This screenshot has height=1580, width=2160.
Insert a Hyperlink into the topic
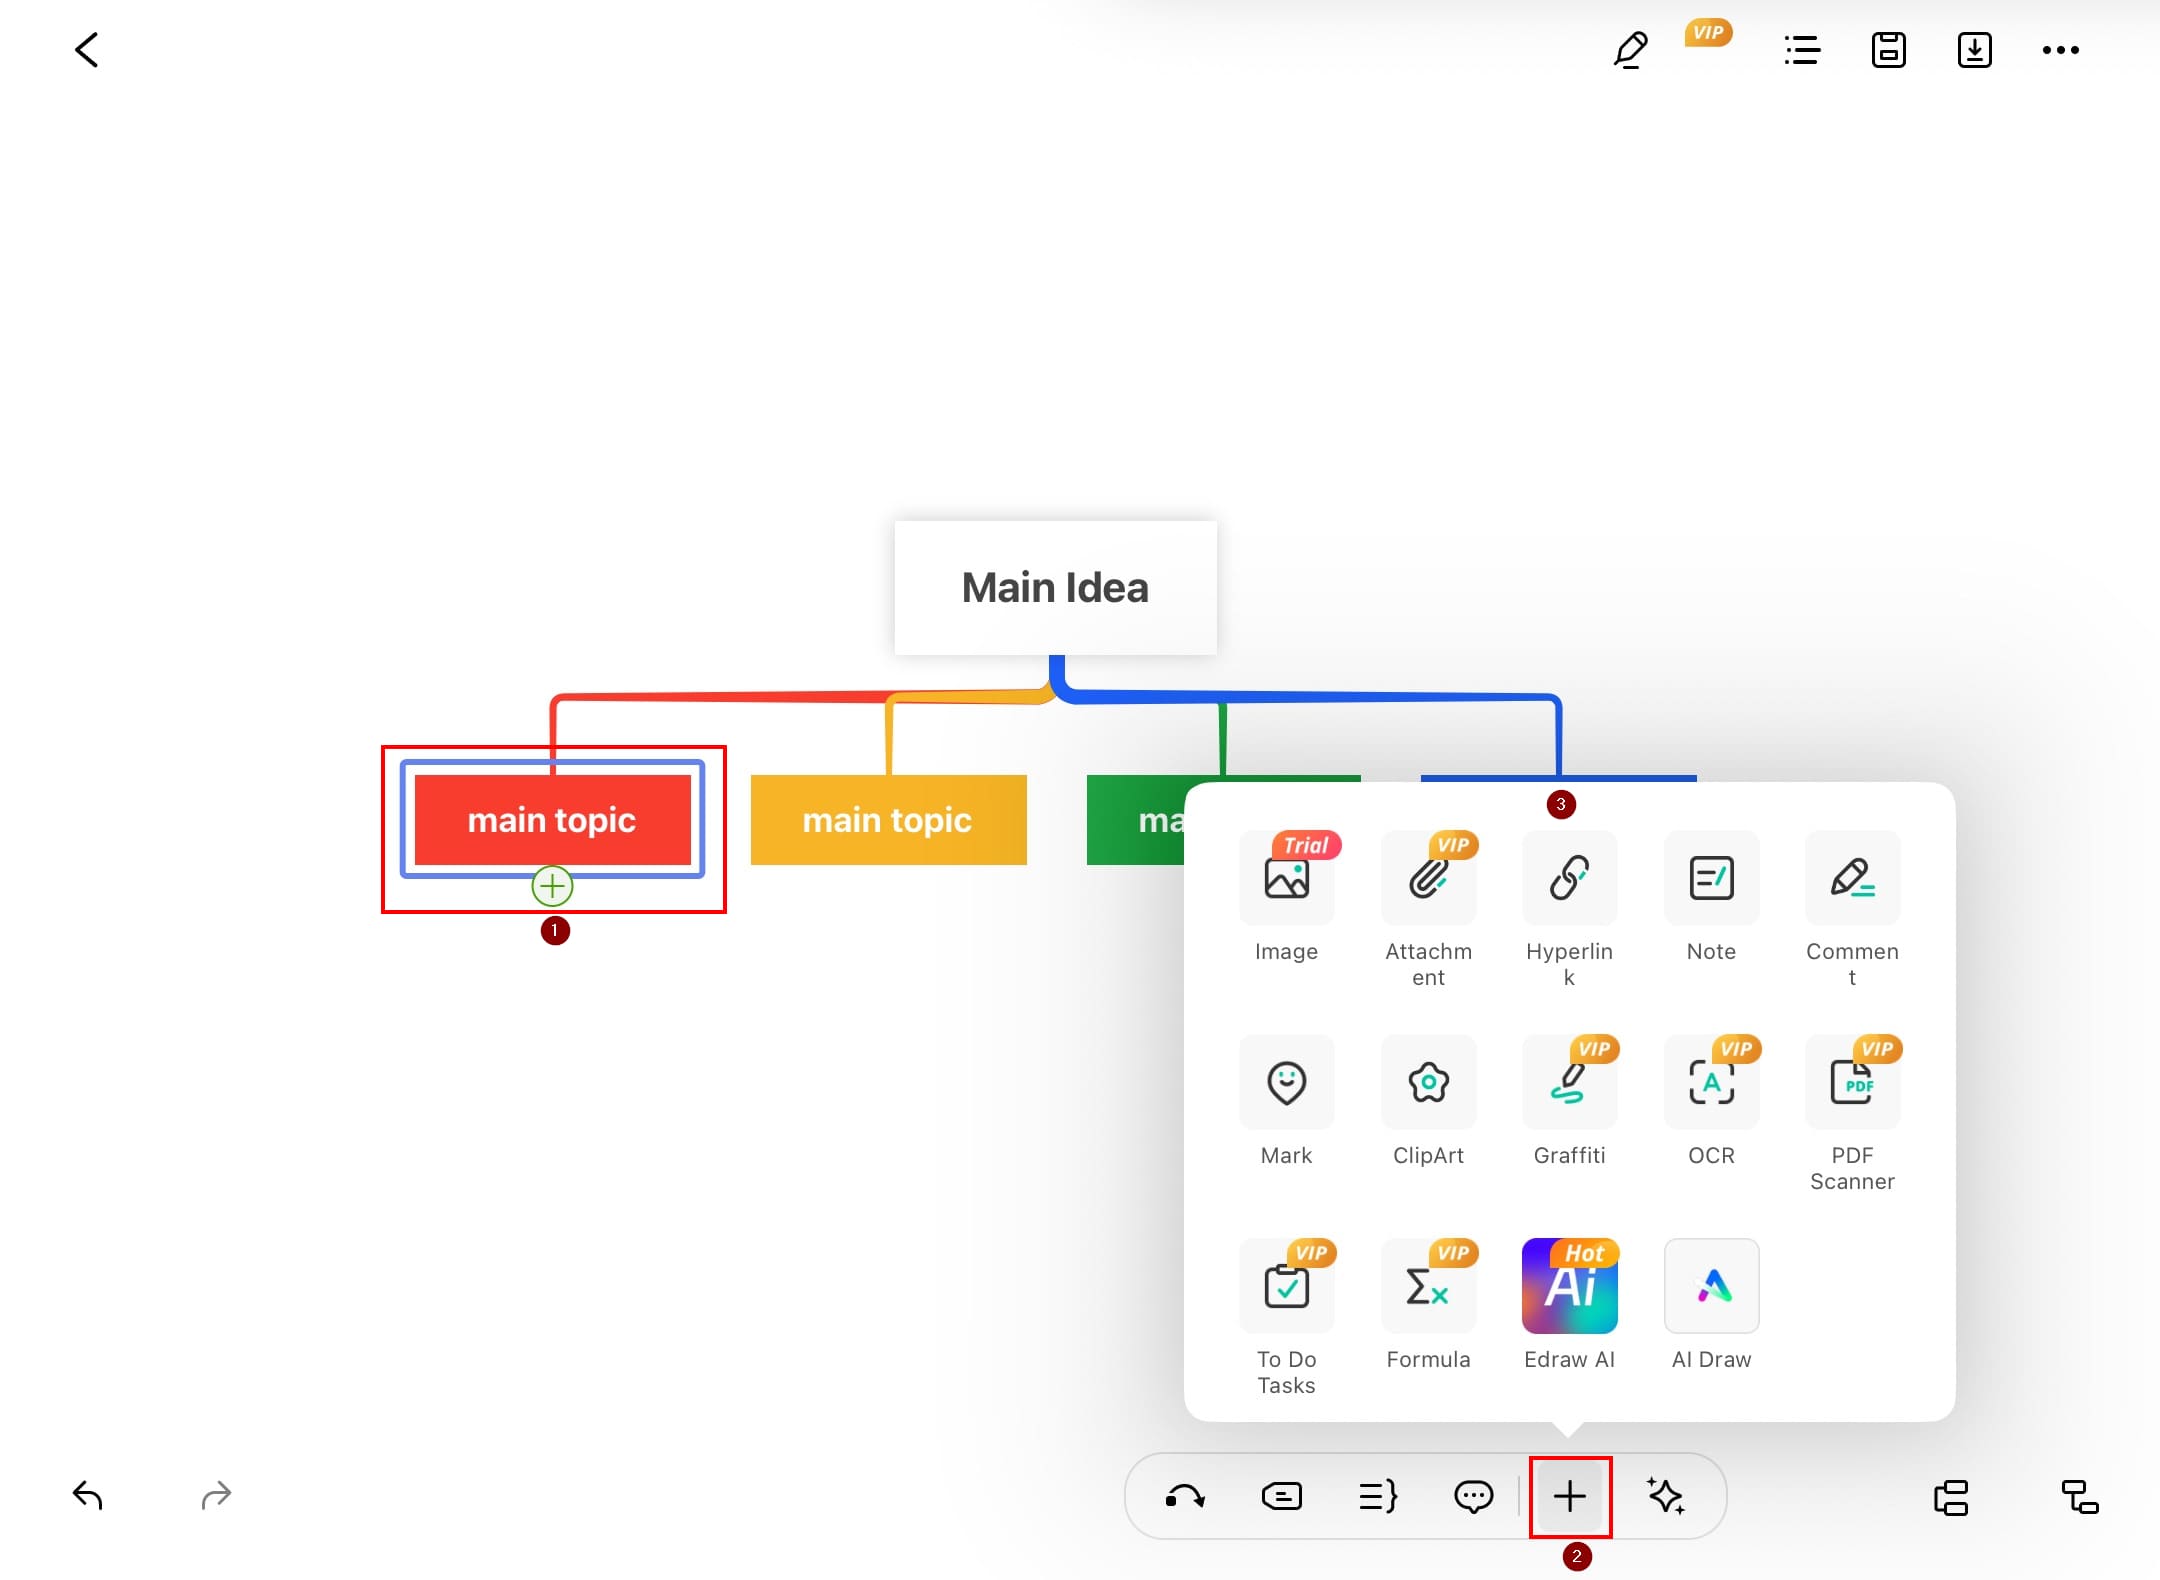coord(1569,879)
